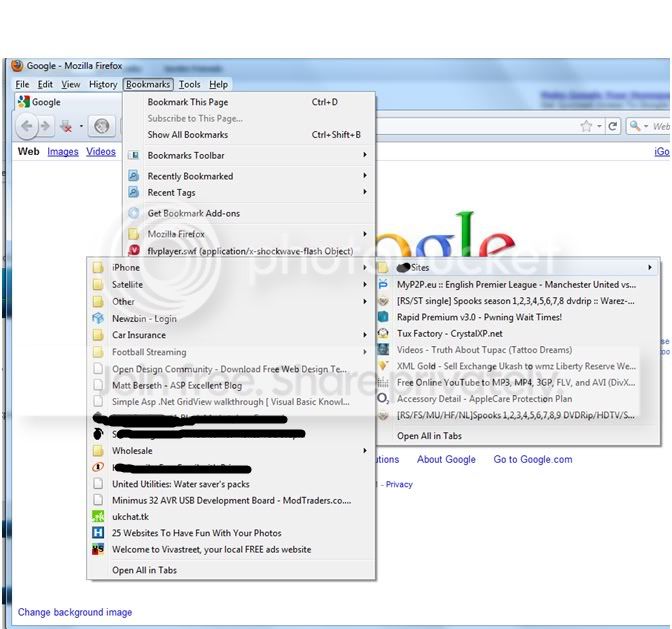Select Show All Bookmarks menu entry
The height and width of the screenshot is (629, 672).
click(x=249, y=135)
